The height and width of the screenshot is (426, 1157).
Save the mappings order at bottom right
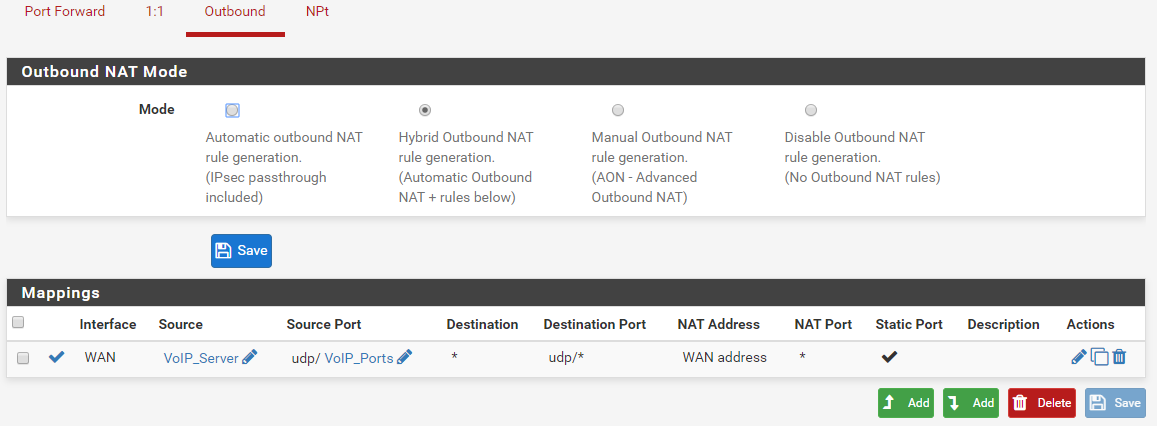click(x=1114, y=403)
